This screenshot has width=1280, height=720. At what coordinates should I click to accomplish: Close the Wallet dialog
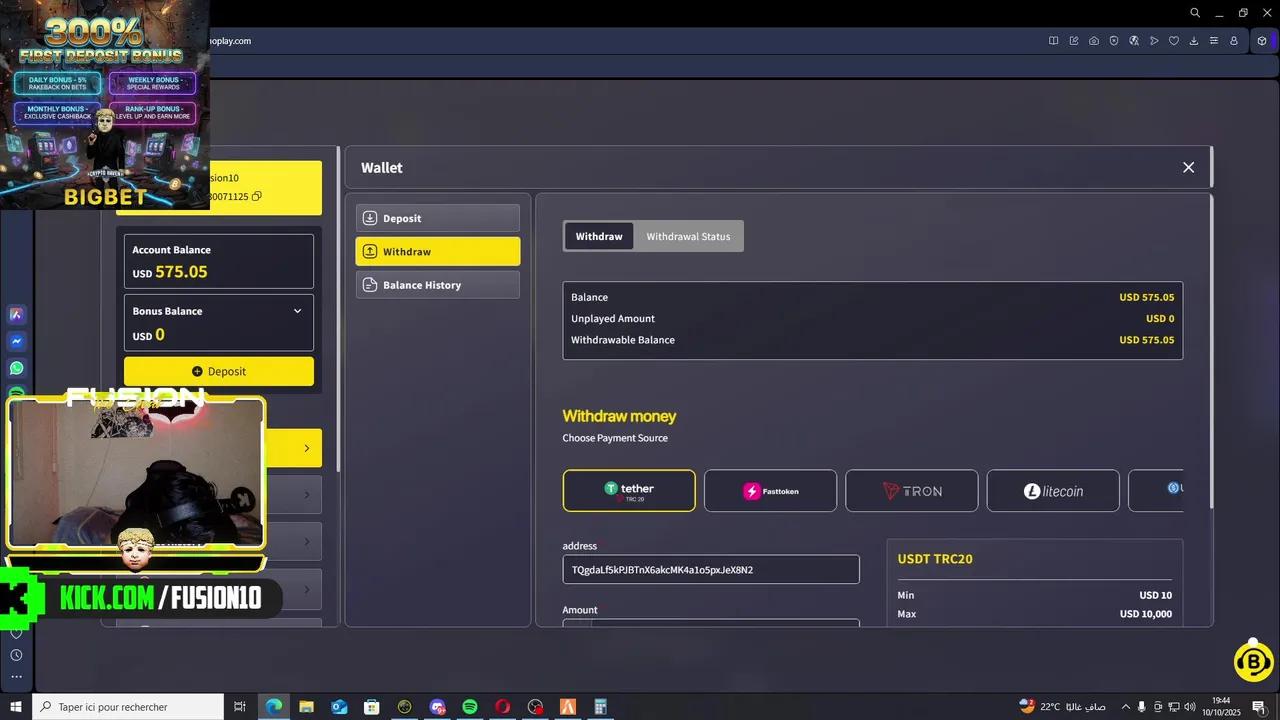click(x=1188, y=167)
